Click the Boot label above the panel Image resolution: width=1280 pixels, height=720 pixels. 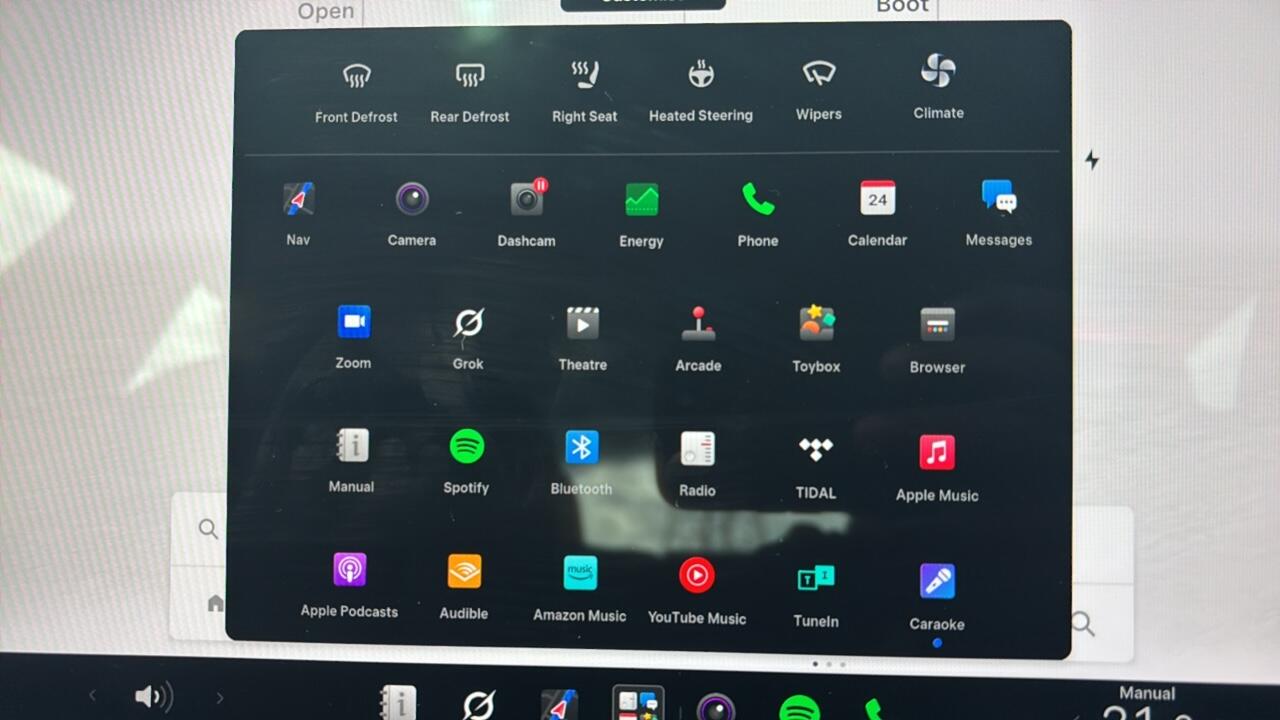click(903, 6)
